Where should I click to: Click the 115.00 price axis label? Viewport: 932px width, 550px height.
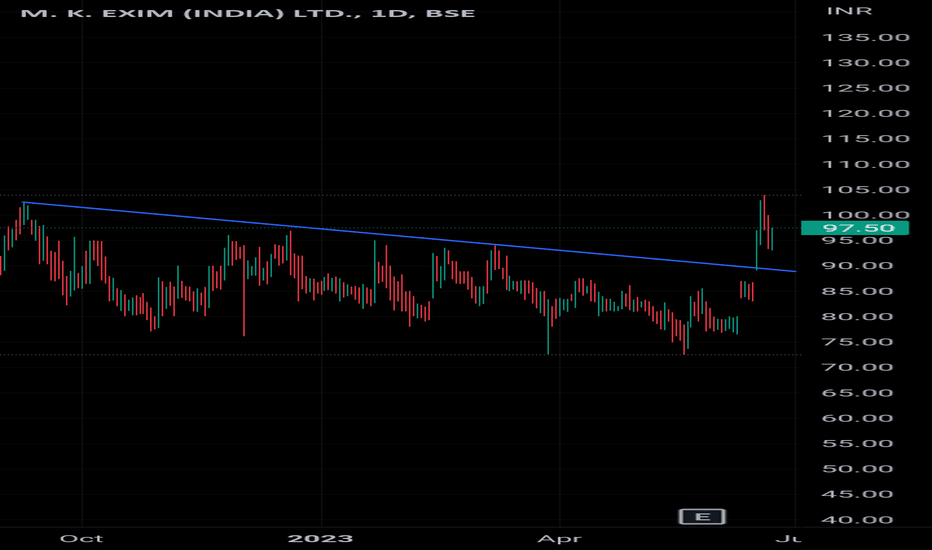pyautogui.click(x=865, y=139)
